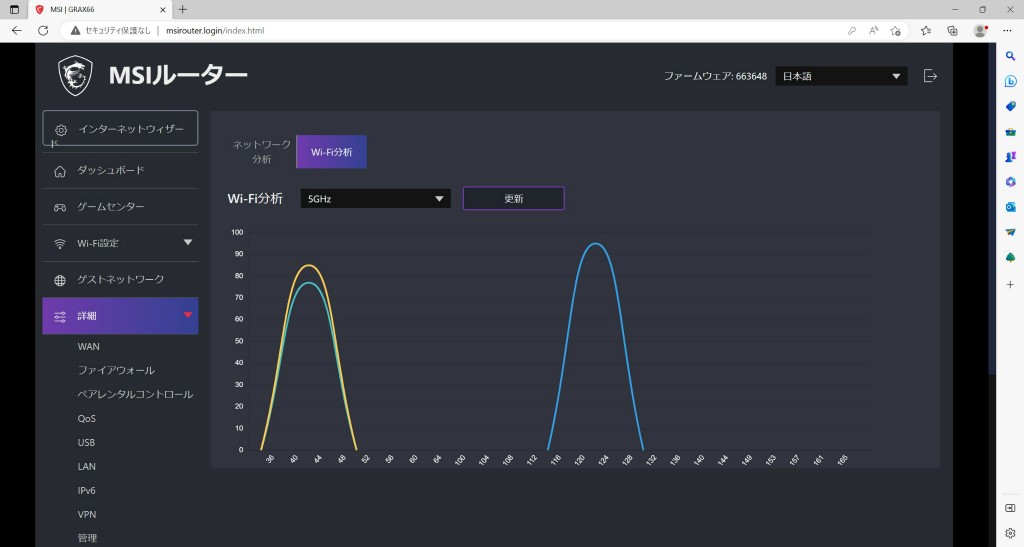Click the Wi-Fi設定 wireless icon
This screenshot has height=547, width=1024.
coord(60,244)
